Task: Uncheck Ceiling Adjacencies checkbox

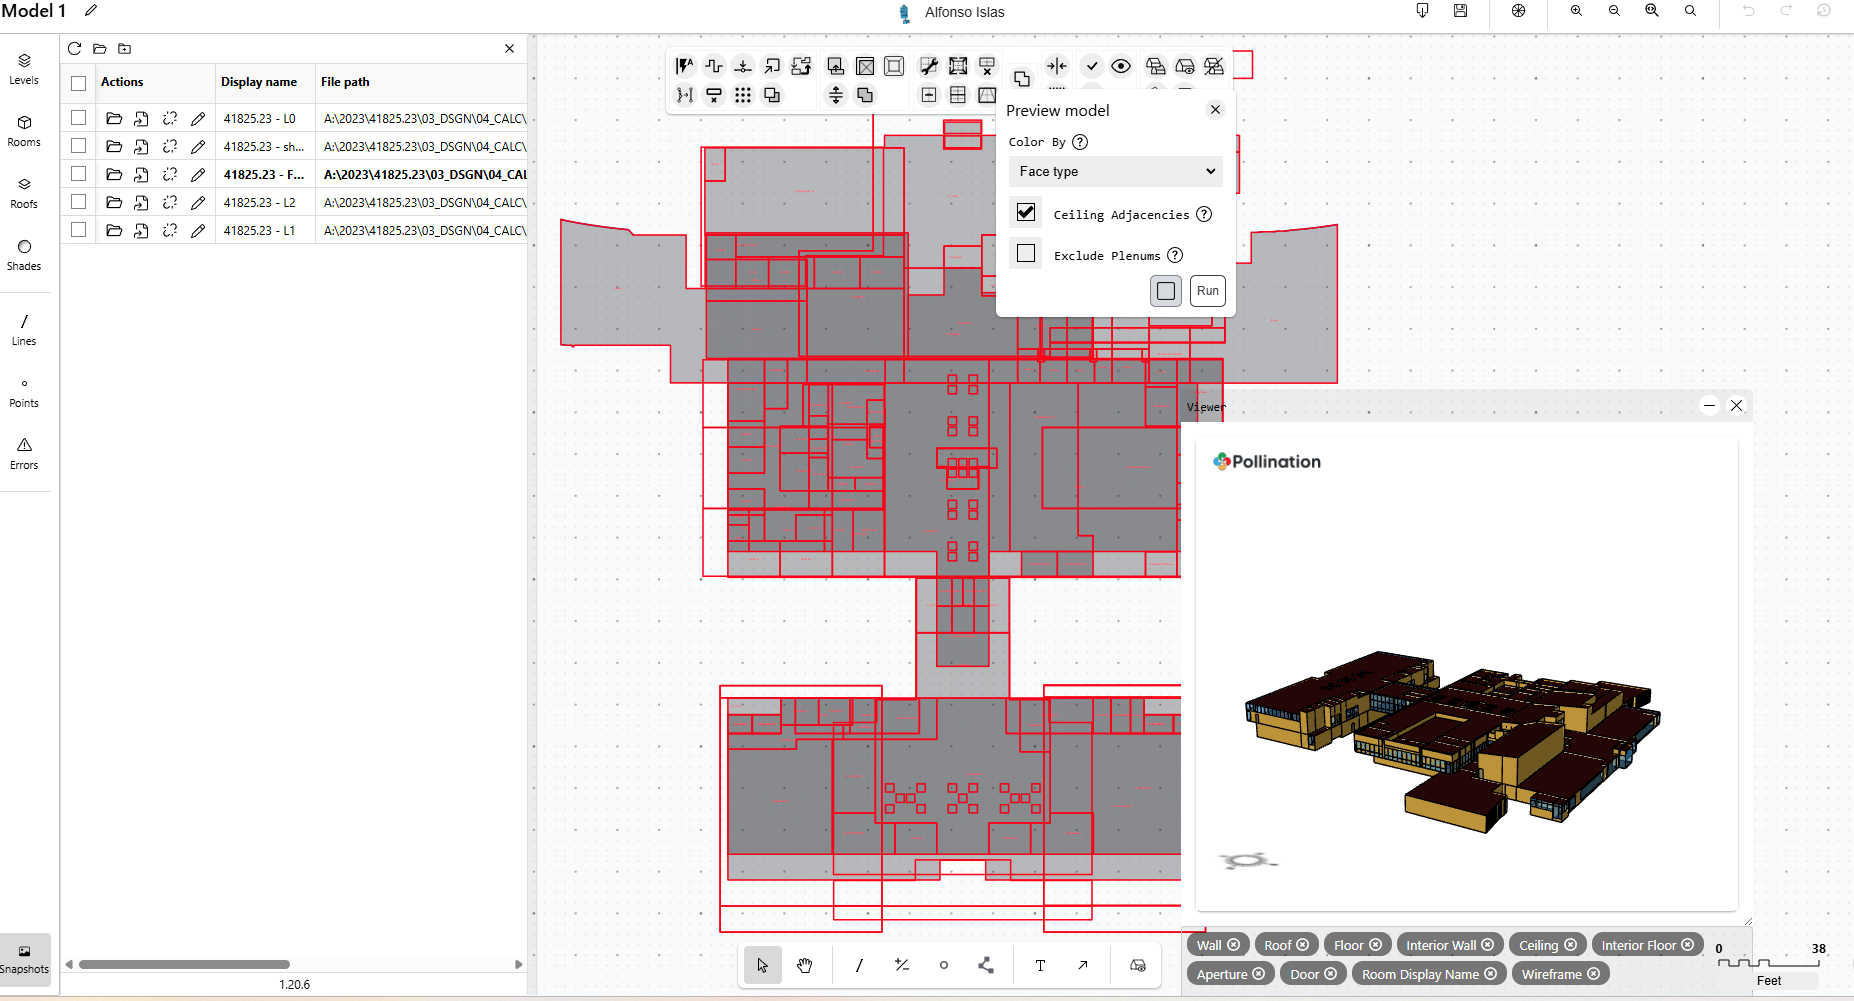Action: coord(1026,212)
